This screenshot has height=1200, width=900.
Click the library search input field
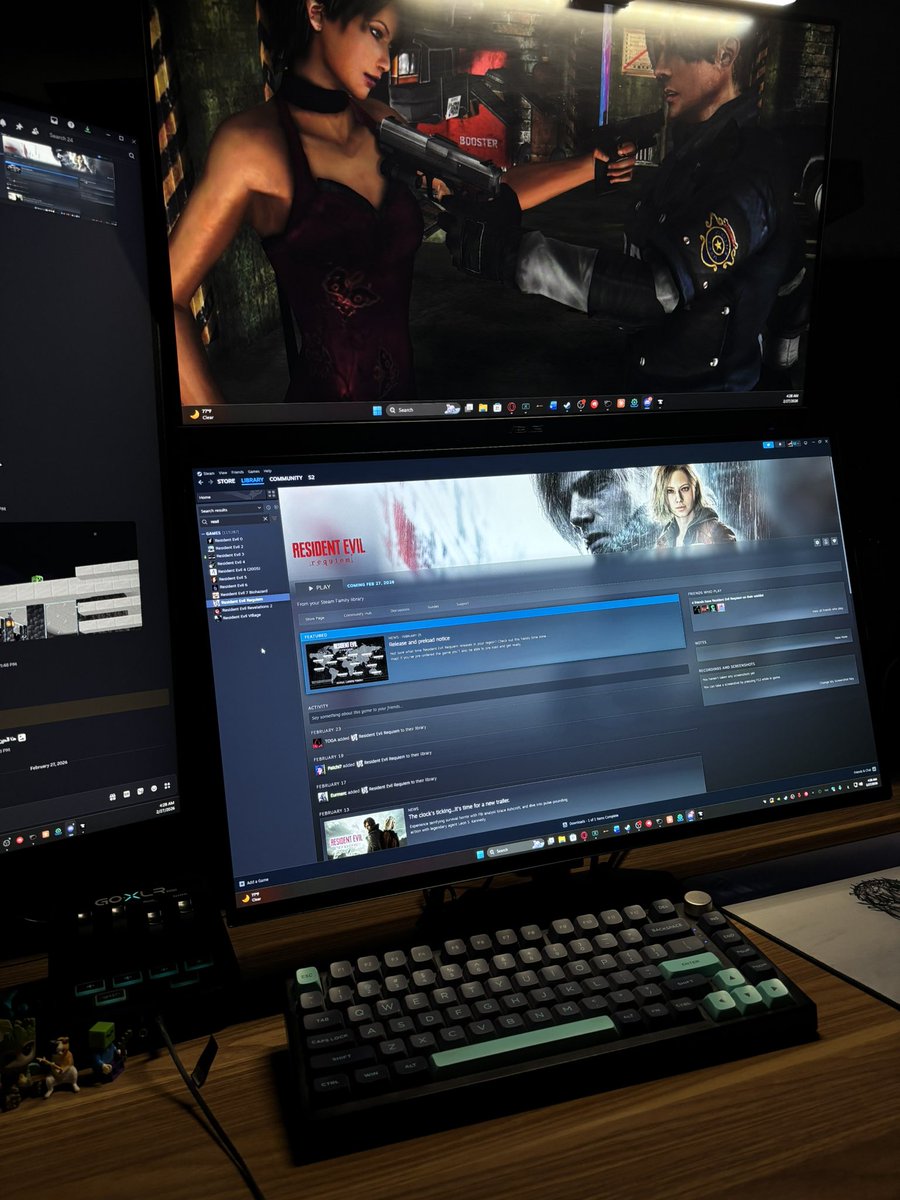pos(233,521)
